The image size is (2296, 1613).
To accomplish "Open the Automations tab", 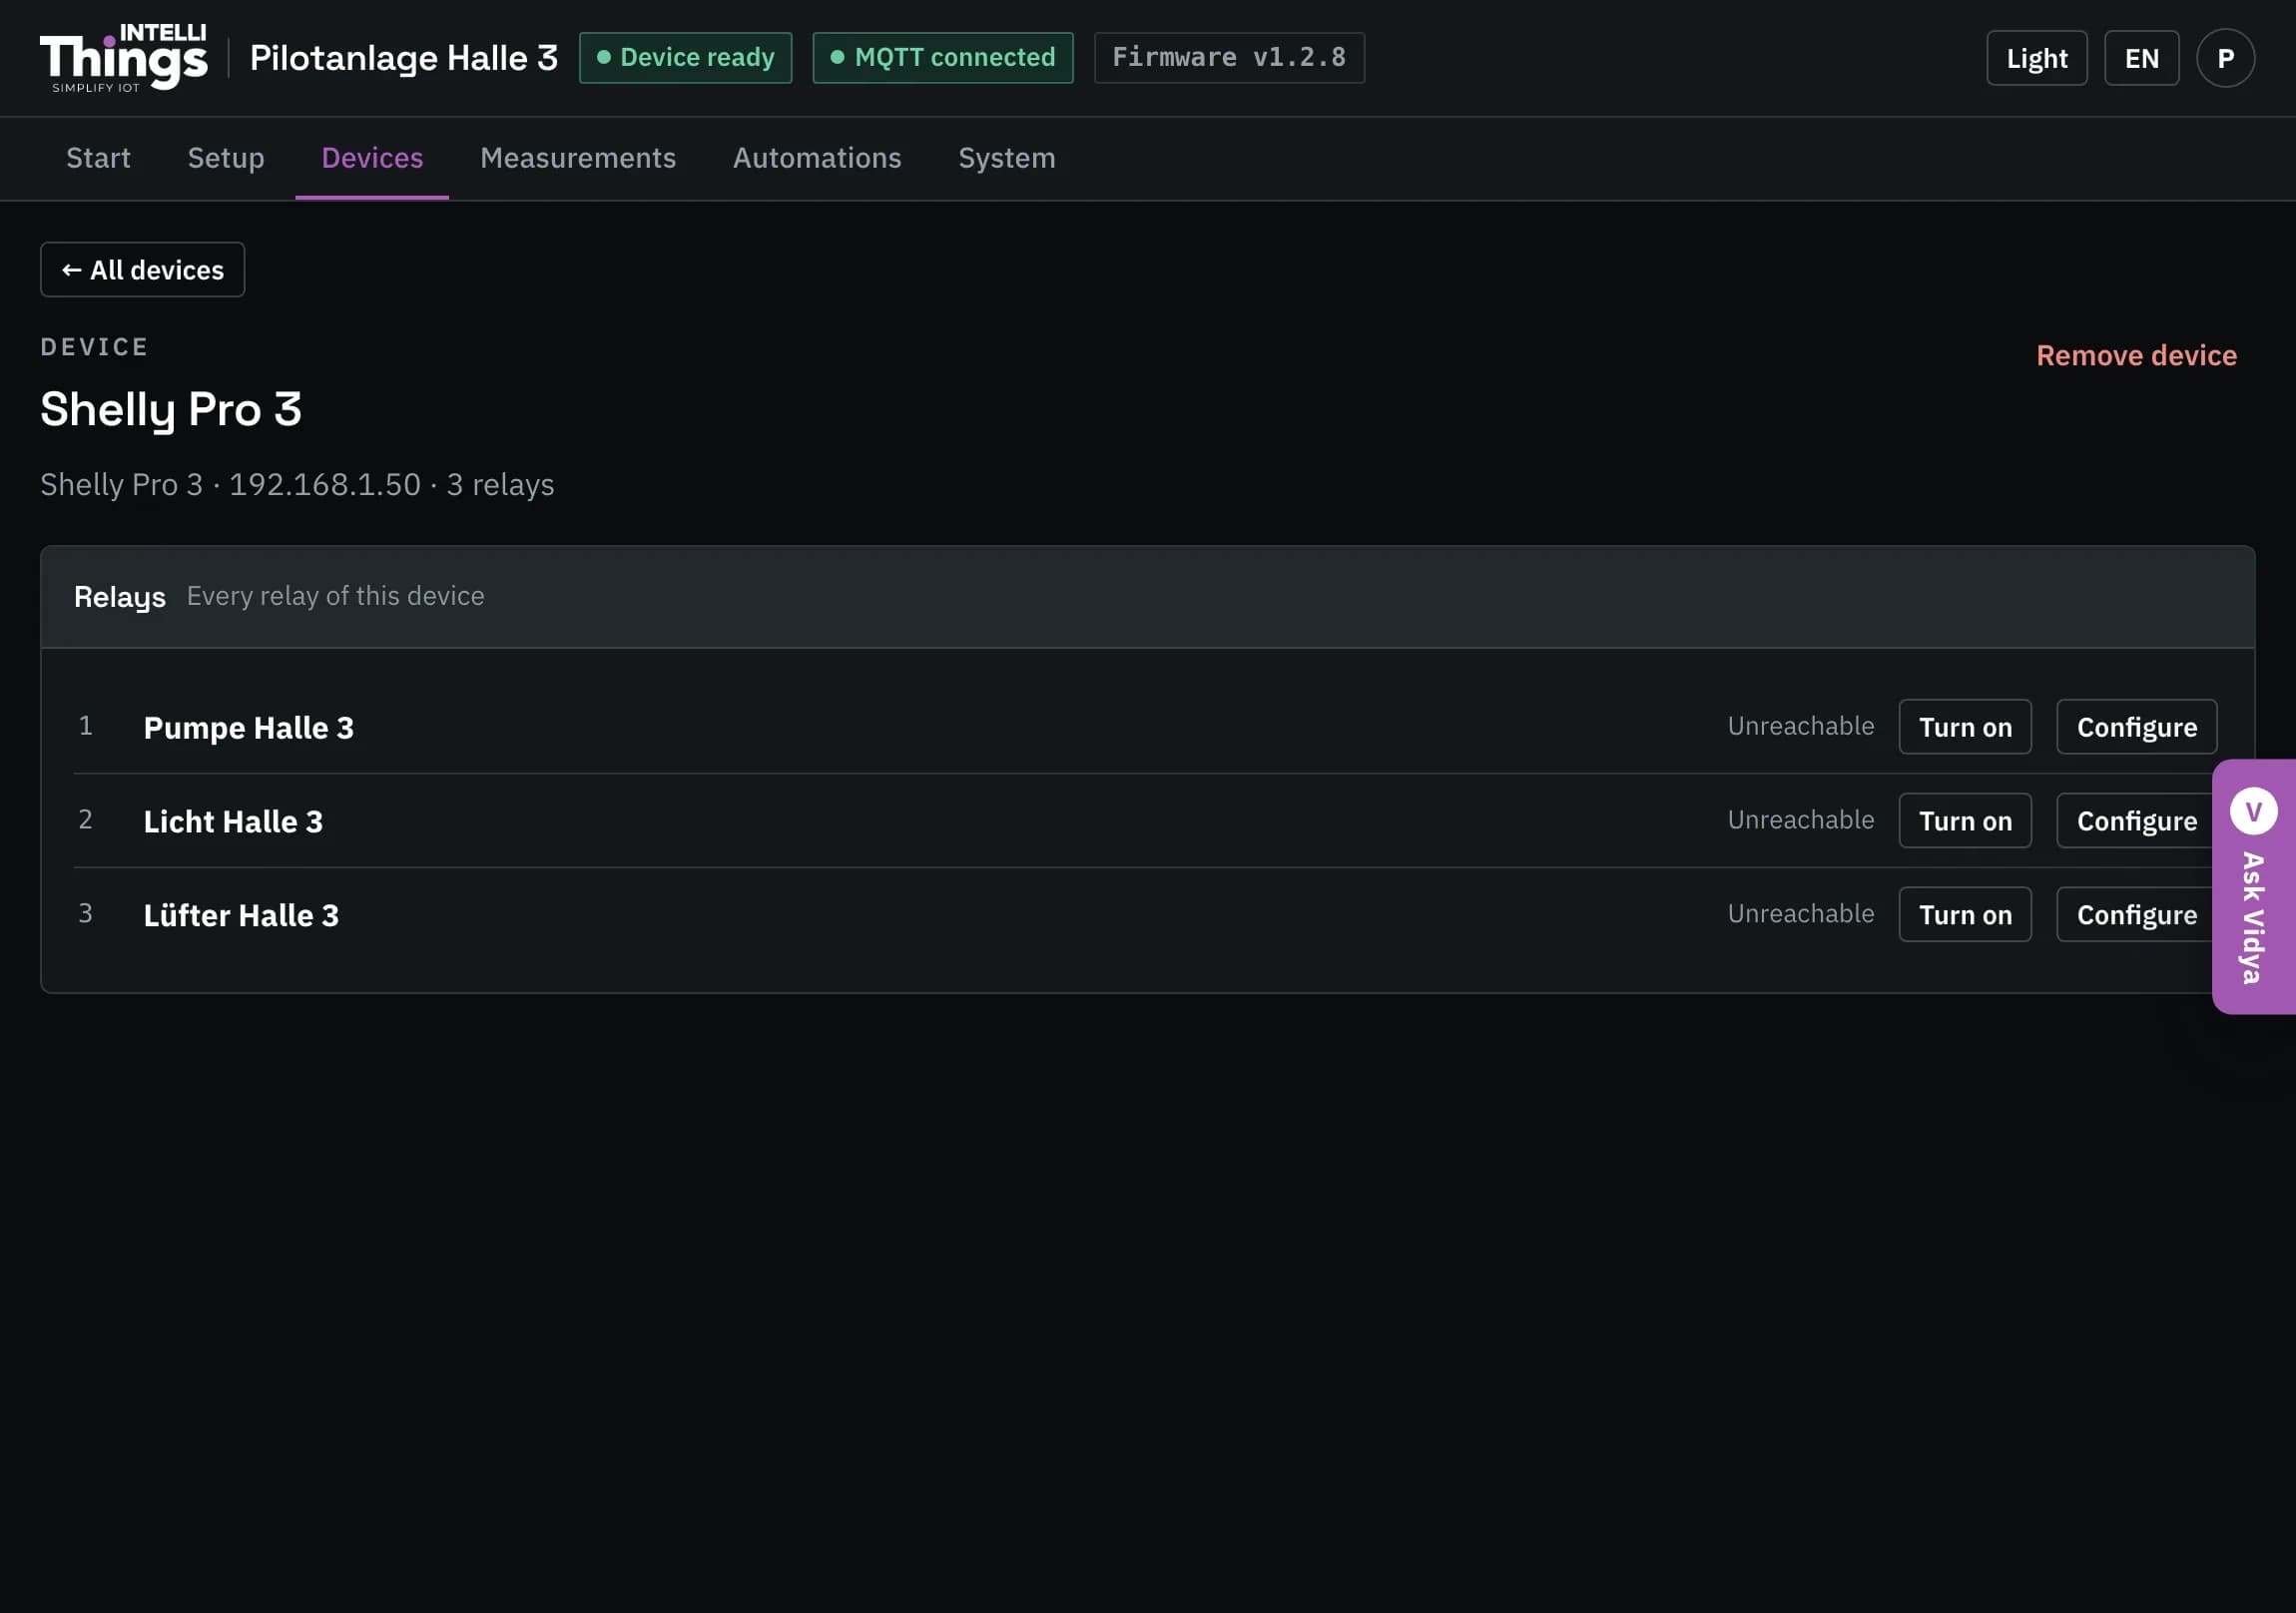I will (817, 158).
